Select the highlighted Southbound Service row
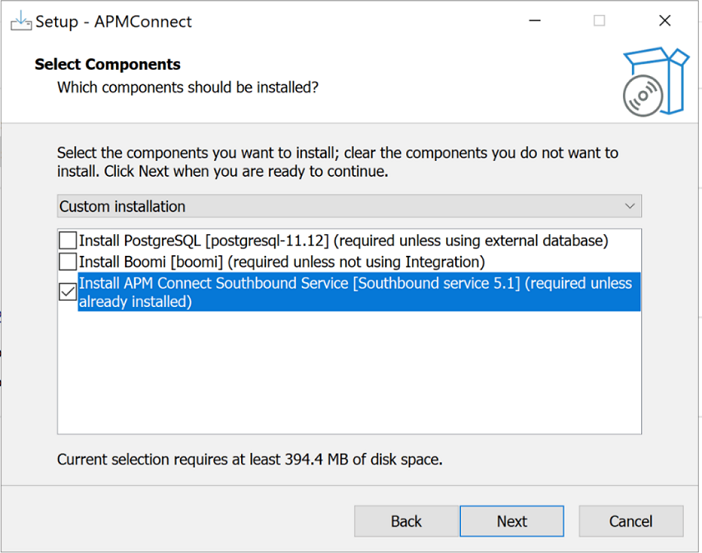 coord(359,292)
